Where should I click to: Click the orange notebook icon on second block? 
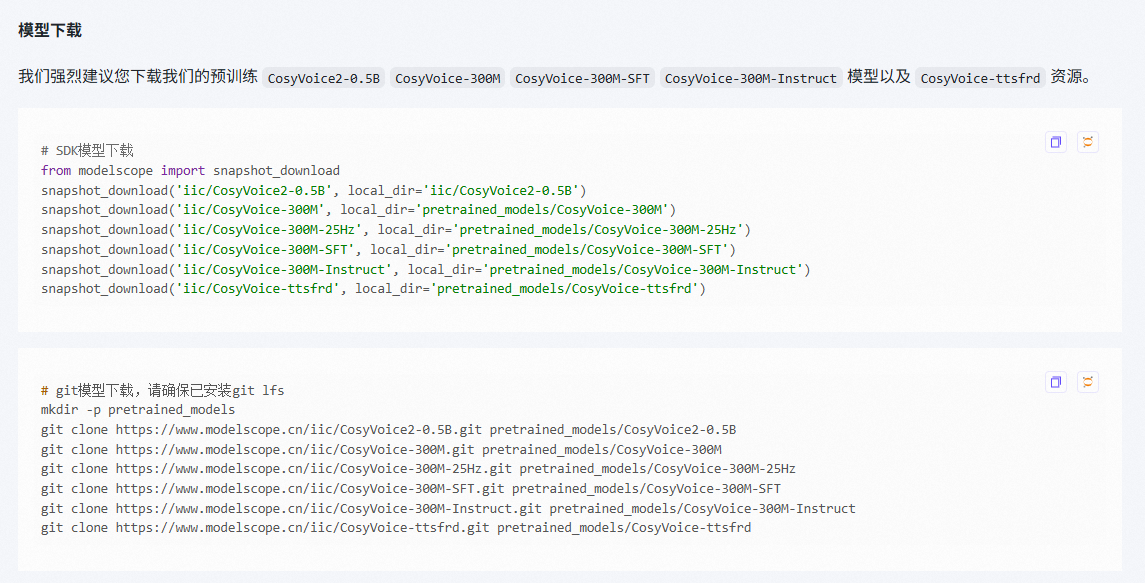[1087, 382]
